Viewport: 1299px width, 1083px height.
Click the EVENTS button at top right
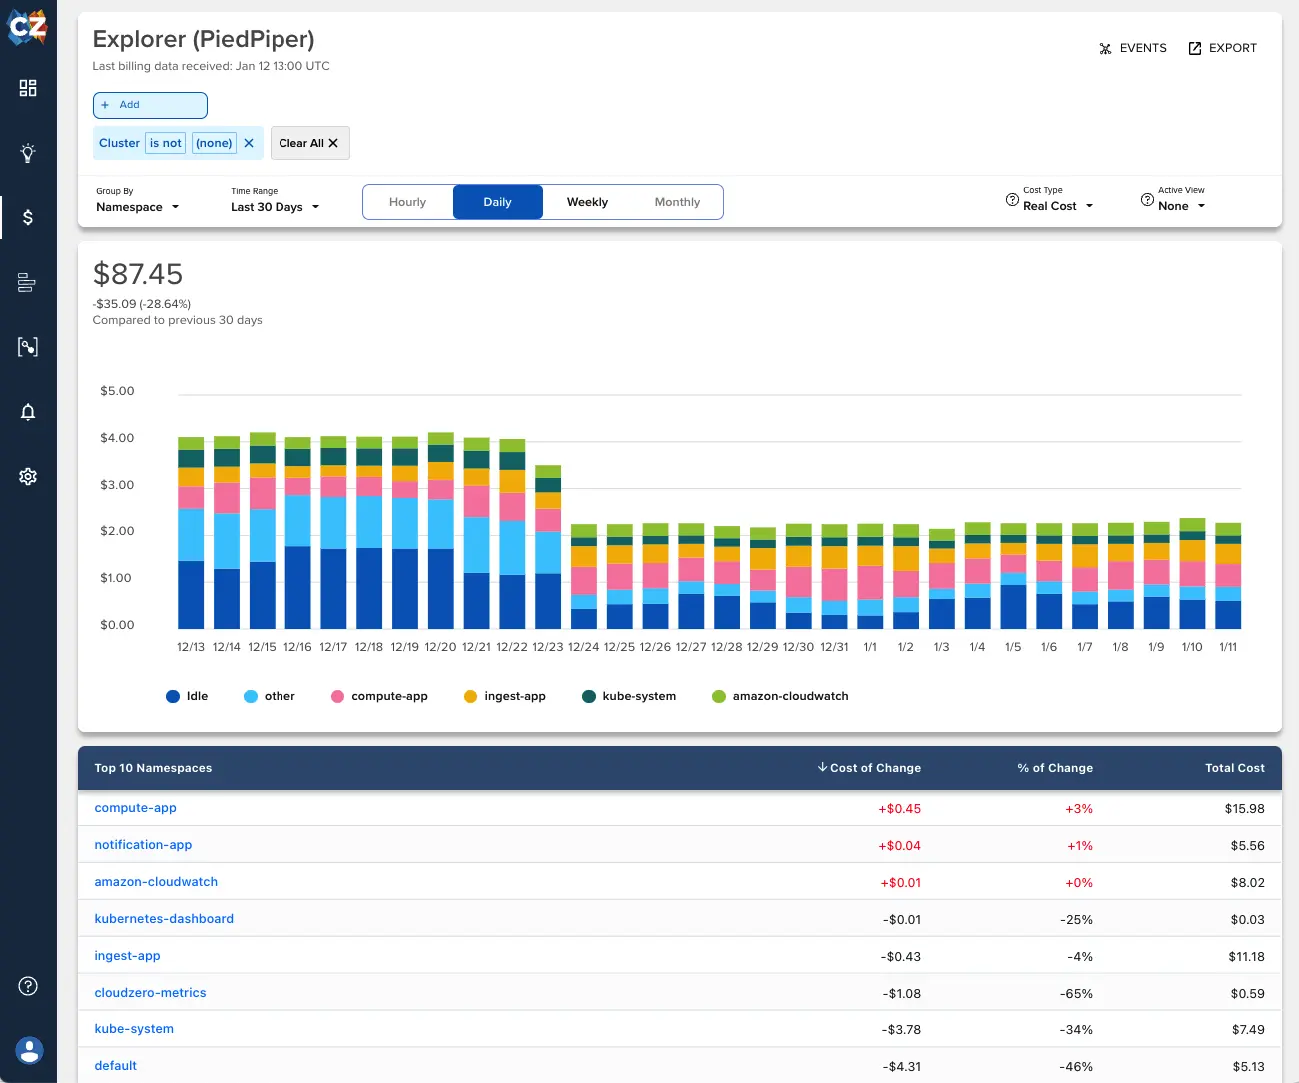point(1132,47)
